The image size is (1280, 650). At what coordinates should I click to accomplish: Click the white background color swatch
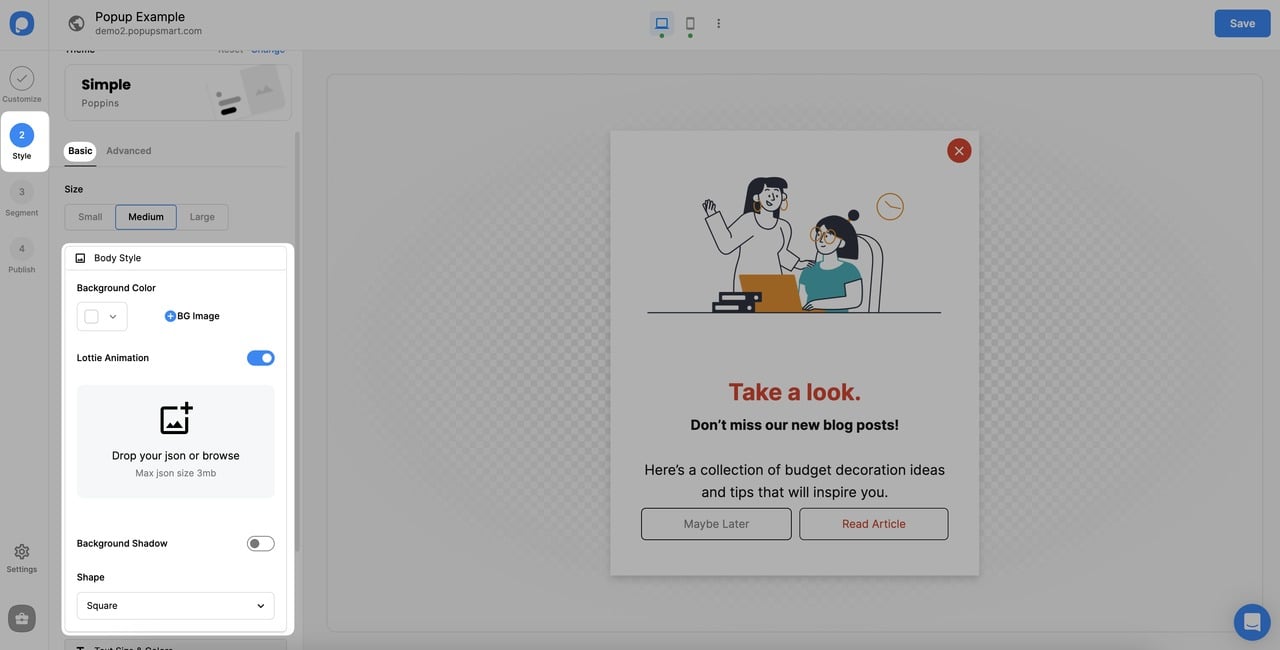(91, 317)
